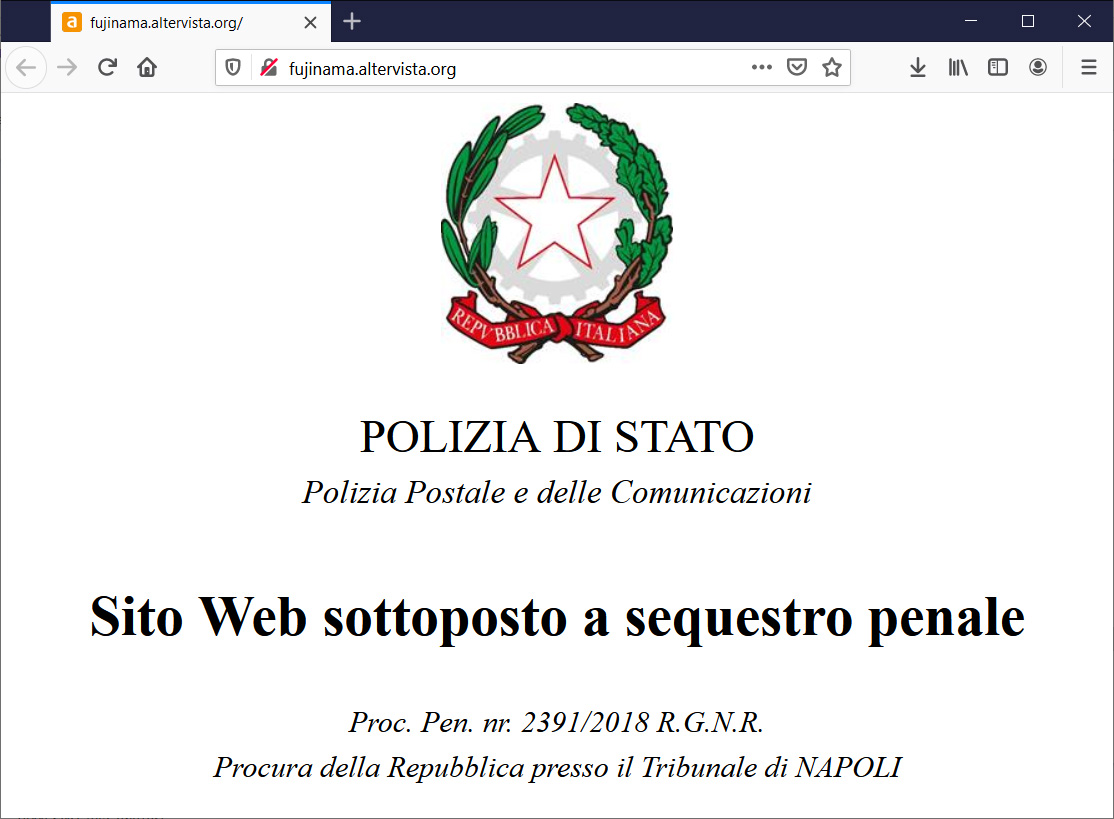
Task: Close the Firefox window
Action: (1084, 21)
